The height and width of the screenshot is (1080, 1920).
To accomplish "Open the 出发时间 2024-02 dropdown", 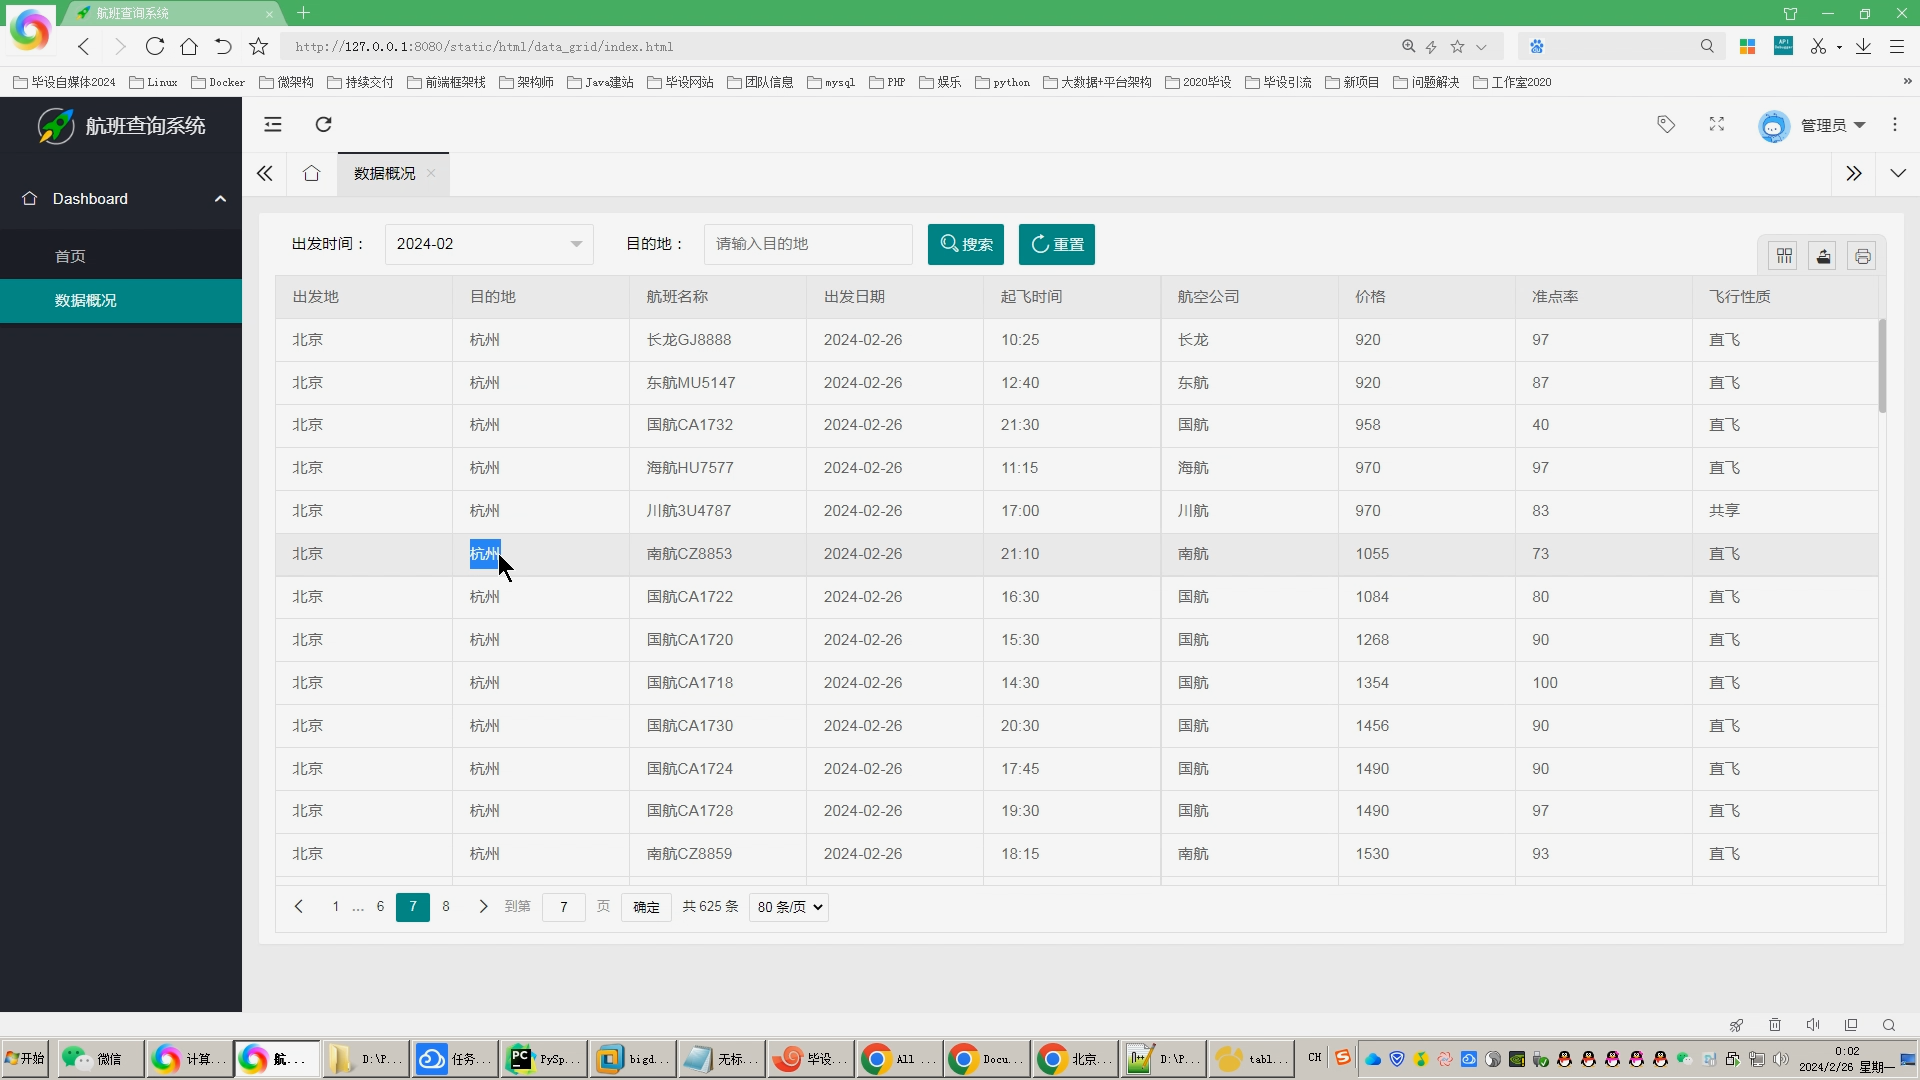I will coord(488,244).
